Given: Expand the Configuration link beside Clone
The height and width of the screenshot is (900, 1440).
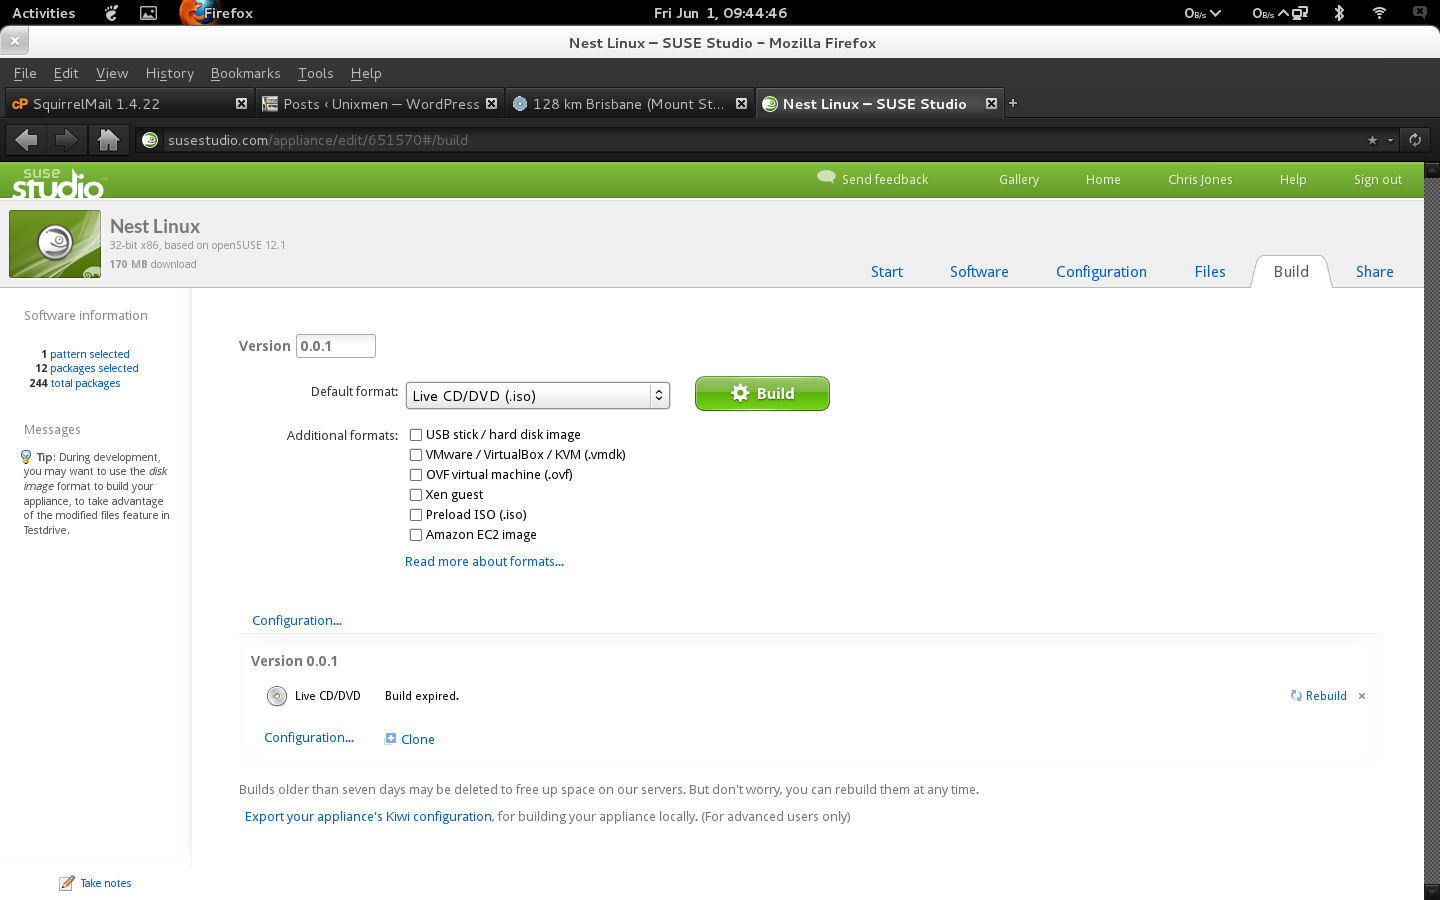Looking at the screenshot, I should coord(309,738).
